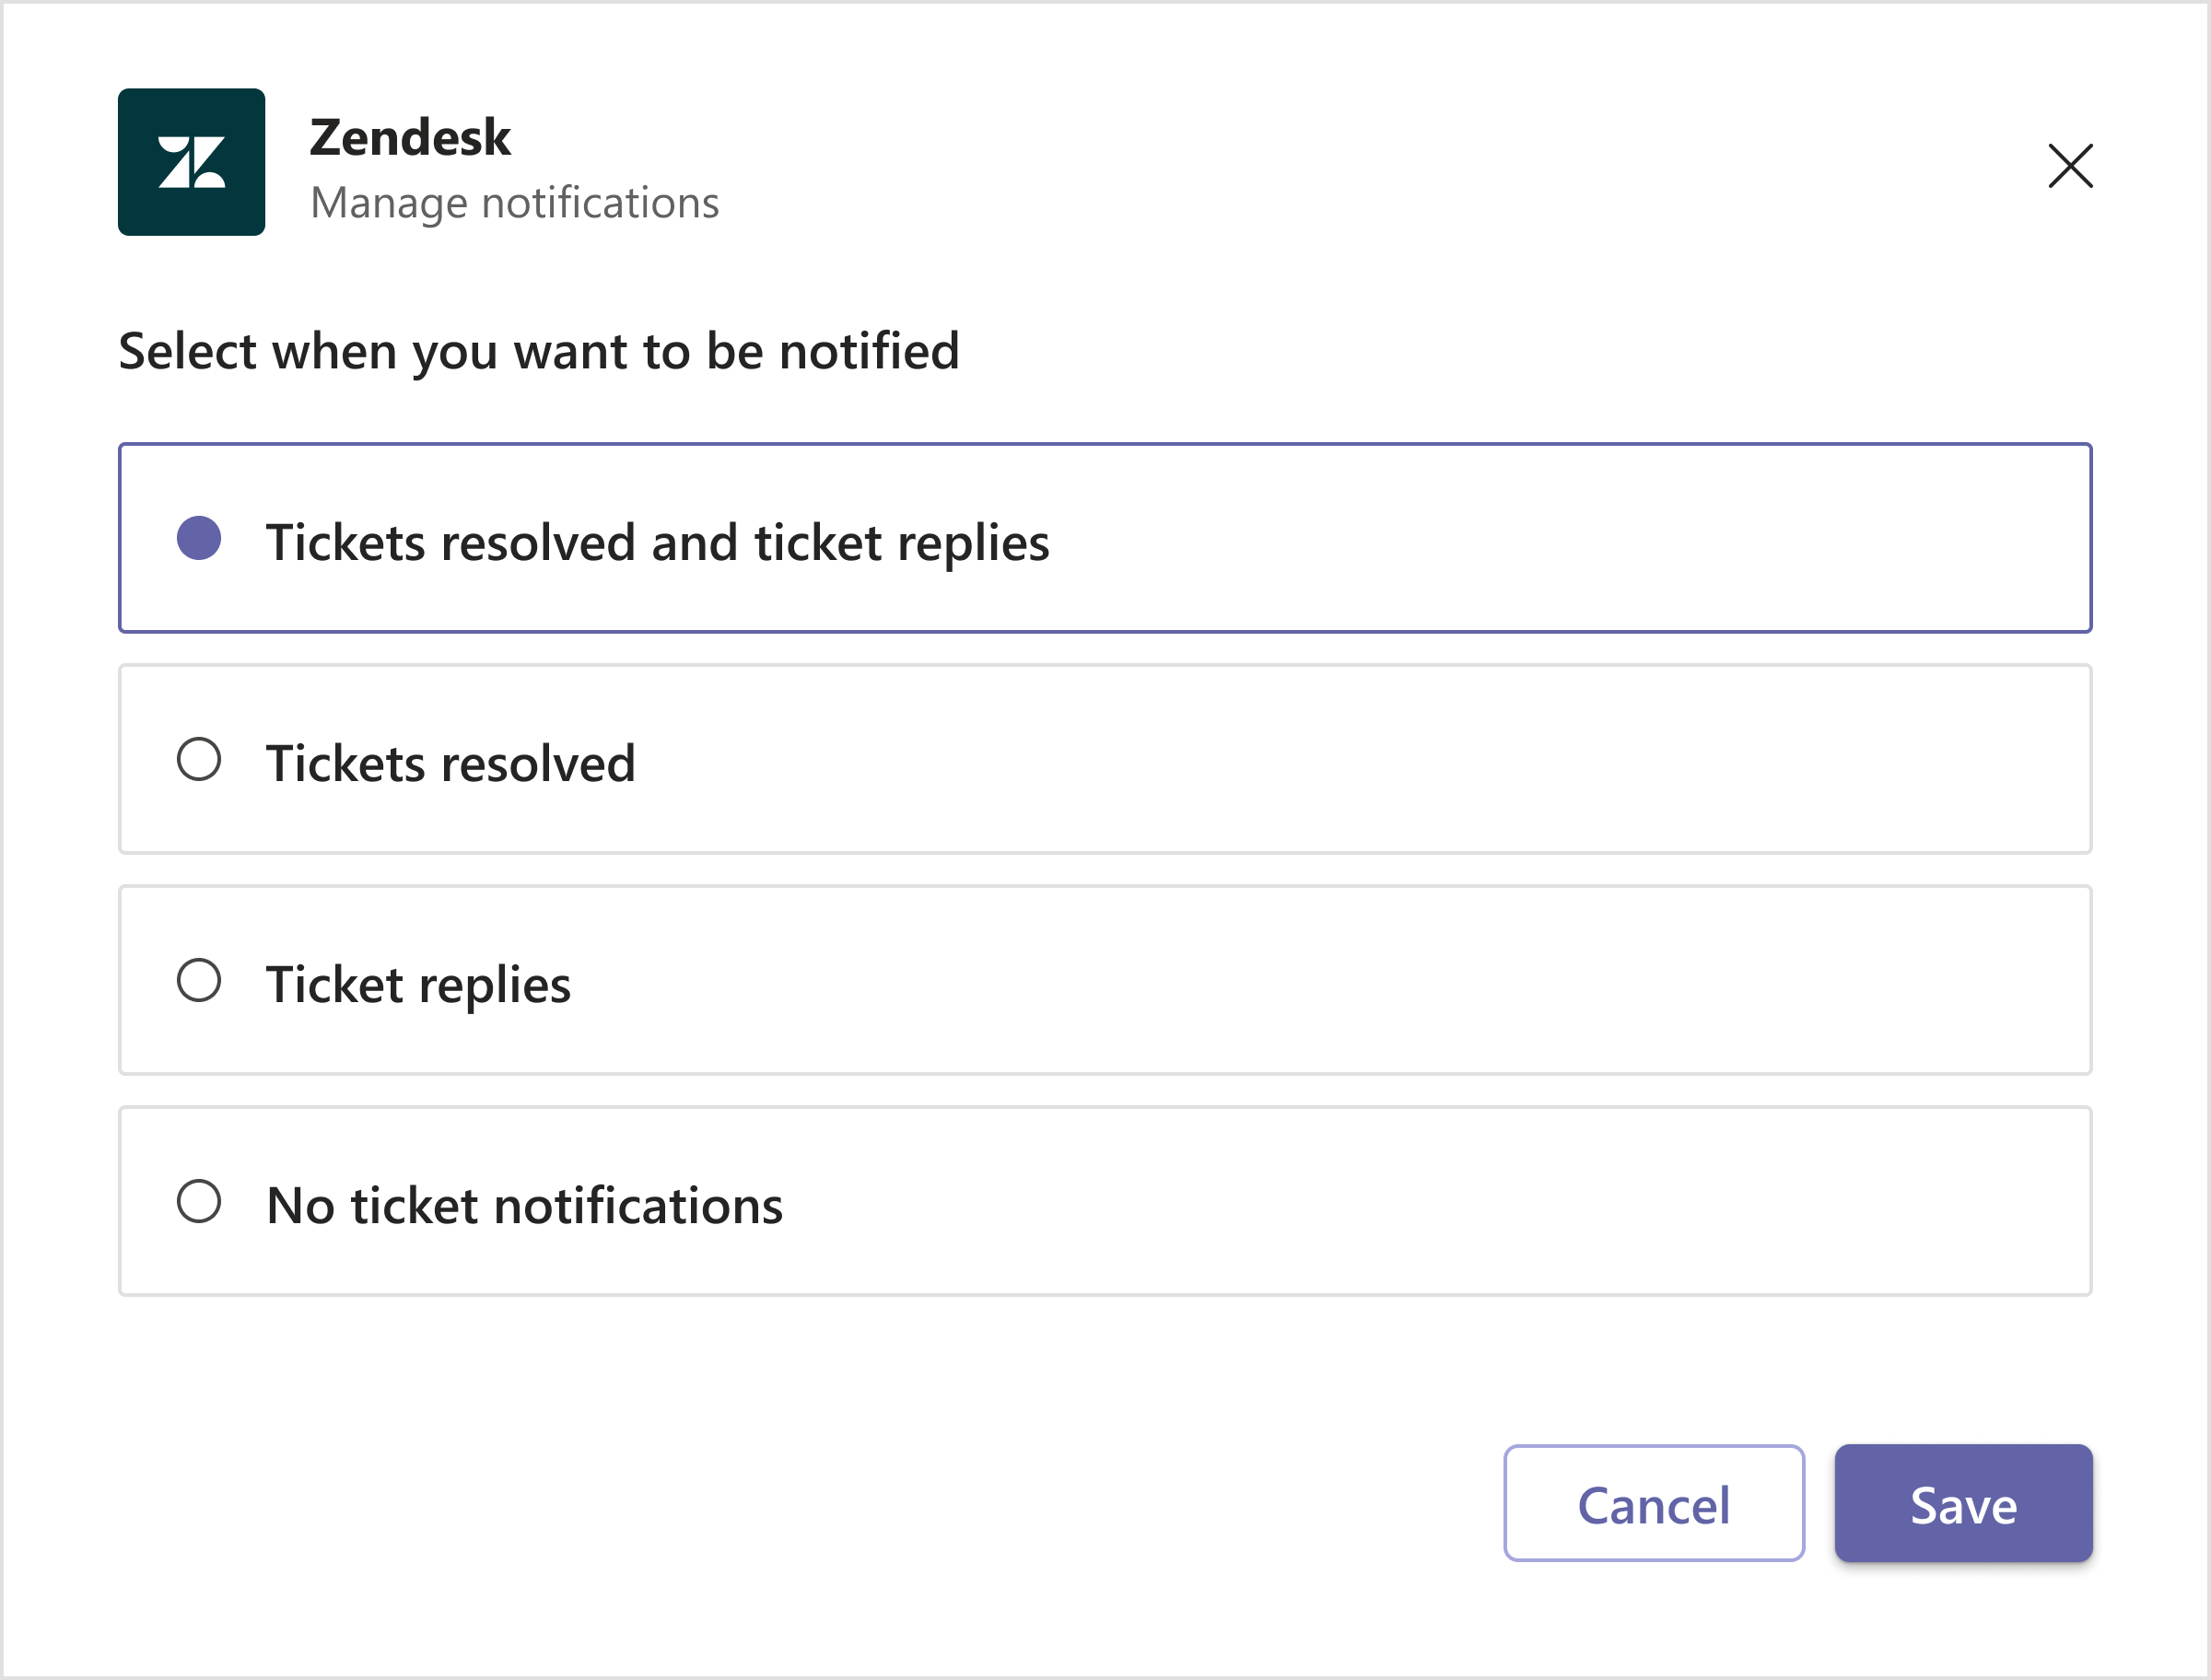This screenshot has height=1680, width=2211.
Task: Open the Ticket replies option card
Action: 1104,981
